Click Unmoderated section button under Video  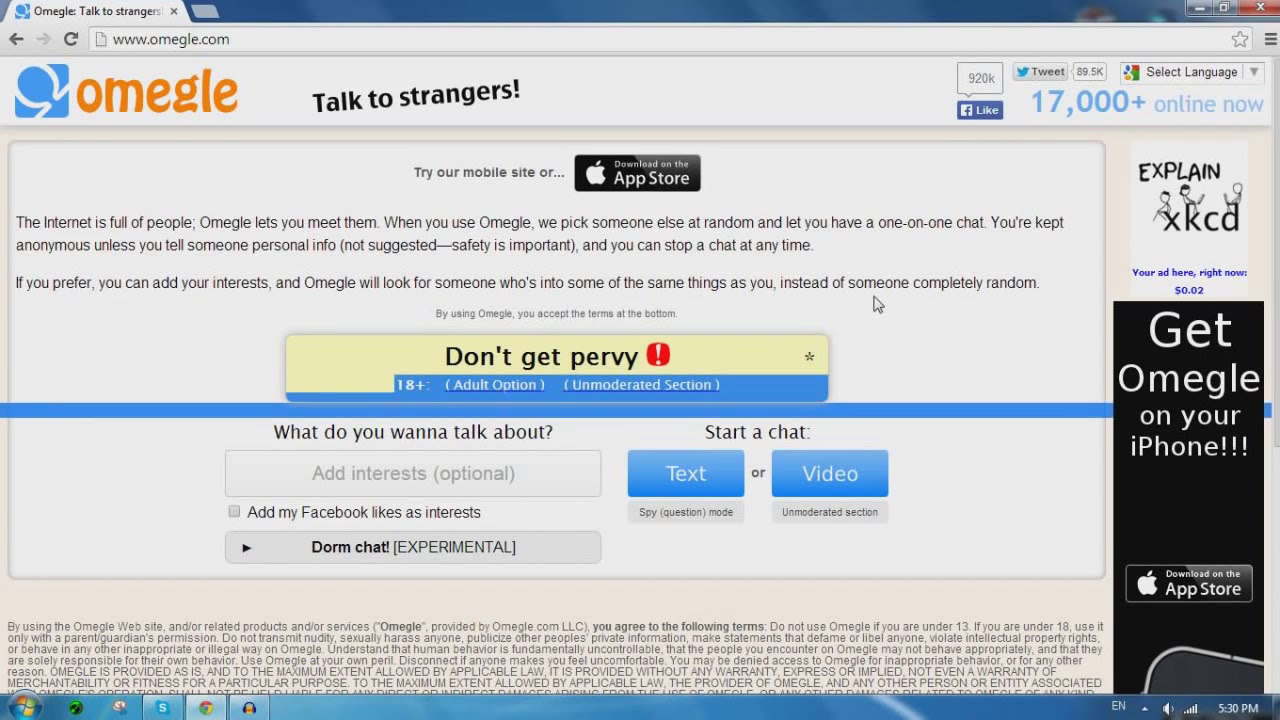click(x=830, y=512)
